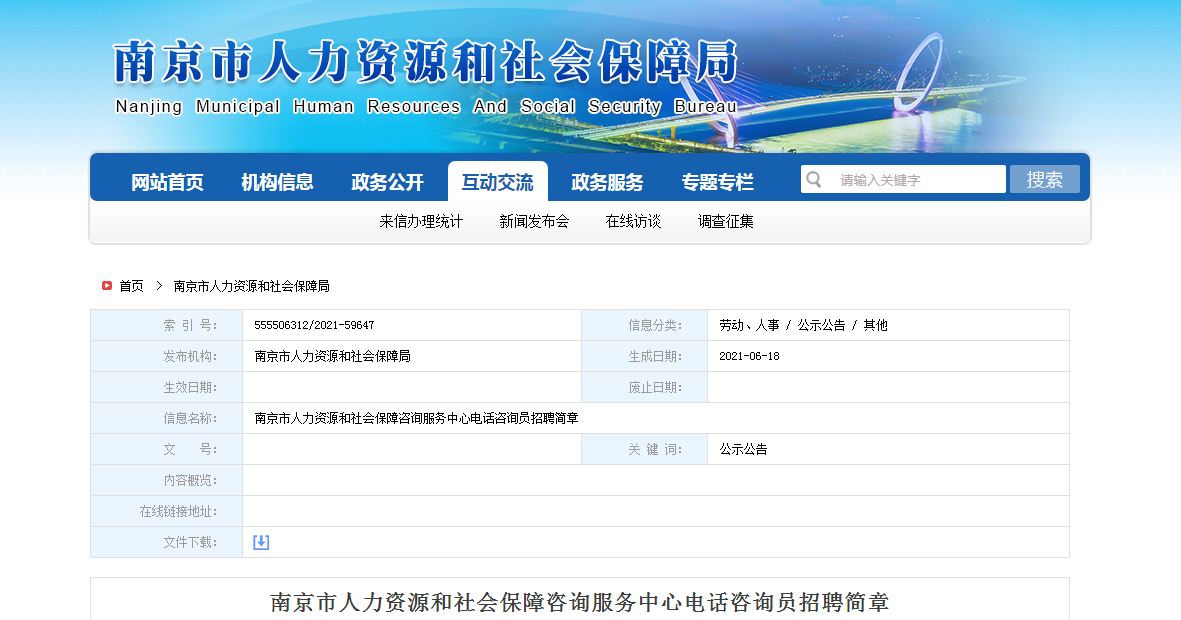Click the 信息名称 label
This screenshot has height=620, width=1181.
pyautogui.click(x=191, y=418)
